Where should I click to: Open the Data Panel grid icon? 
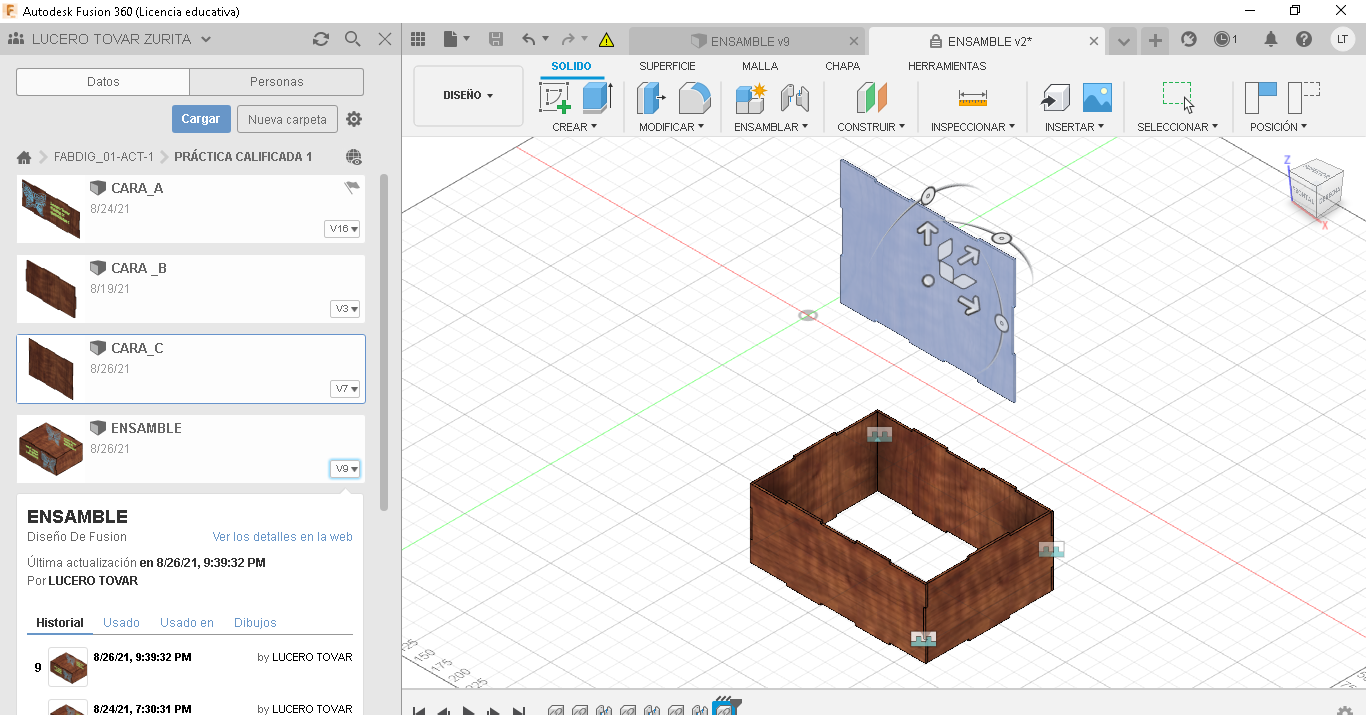tap(419, 40)
